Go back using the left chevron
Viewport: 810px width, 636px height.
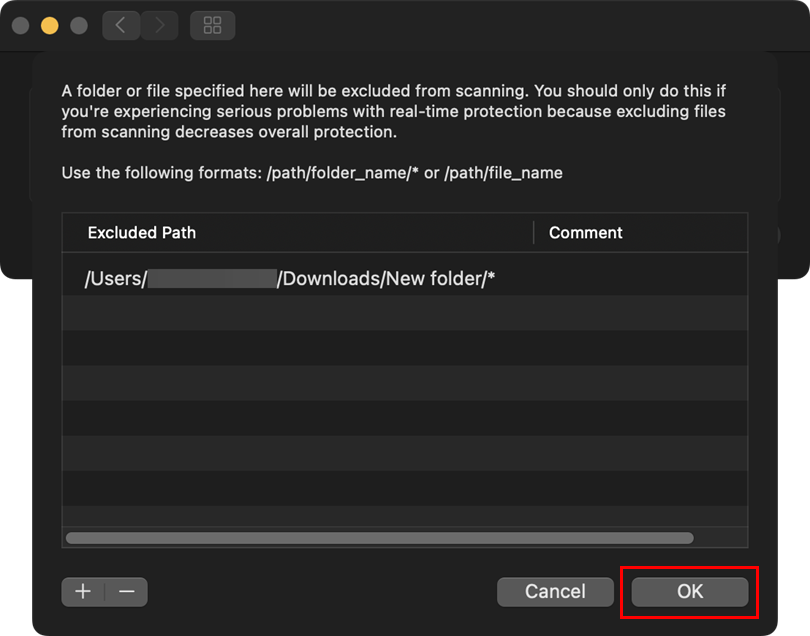[121, 26]
